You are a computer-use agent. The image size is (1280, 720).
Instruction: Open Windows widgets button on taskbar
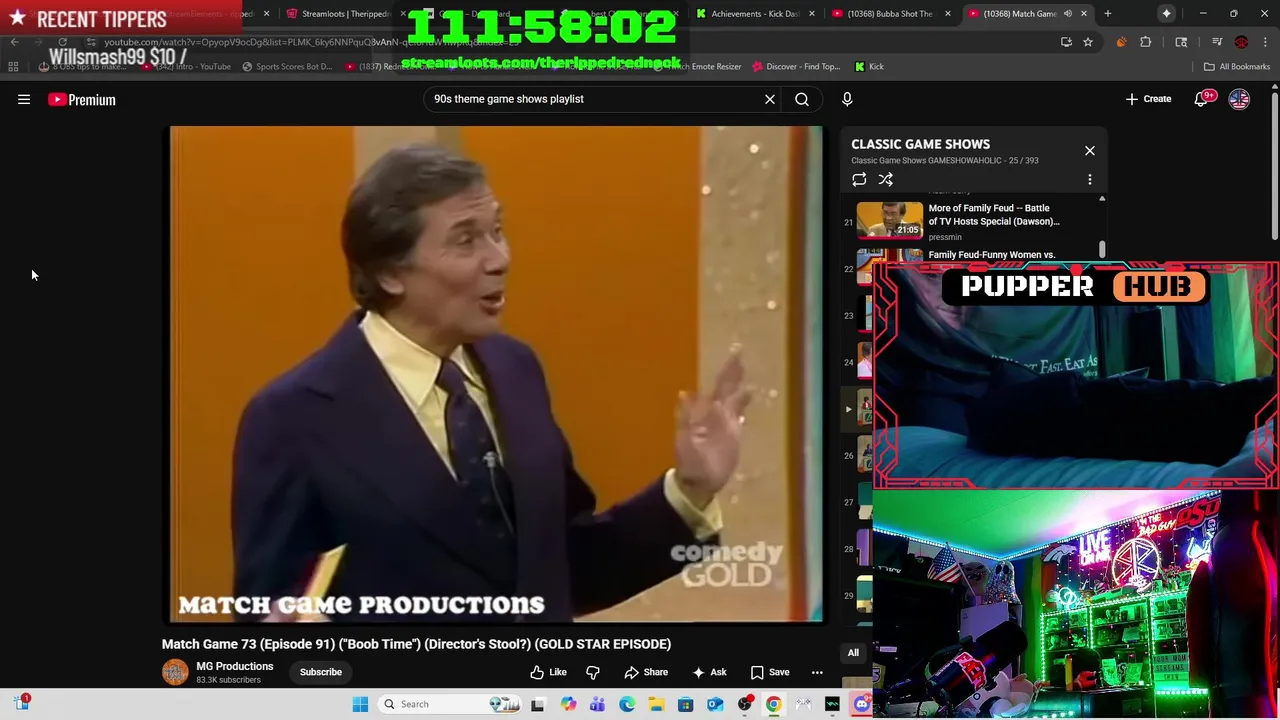pos(21,703)
